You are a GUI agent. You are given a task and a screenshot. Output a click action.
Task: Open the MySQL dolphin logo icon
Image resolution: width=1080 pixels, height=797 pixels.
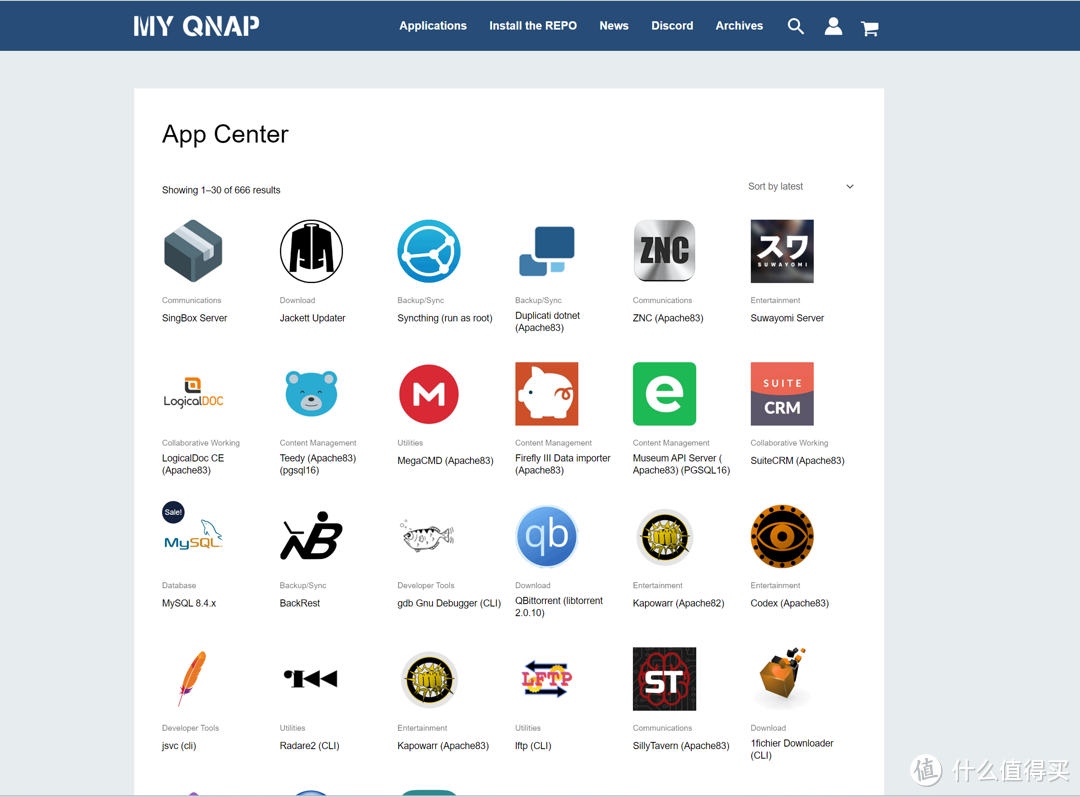pos(195,537)
